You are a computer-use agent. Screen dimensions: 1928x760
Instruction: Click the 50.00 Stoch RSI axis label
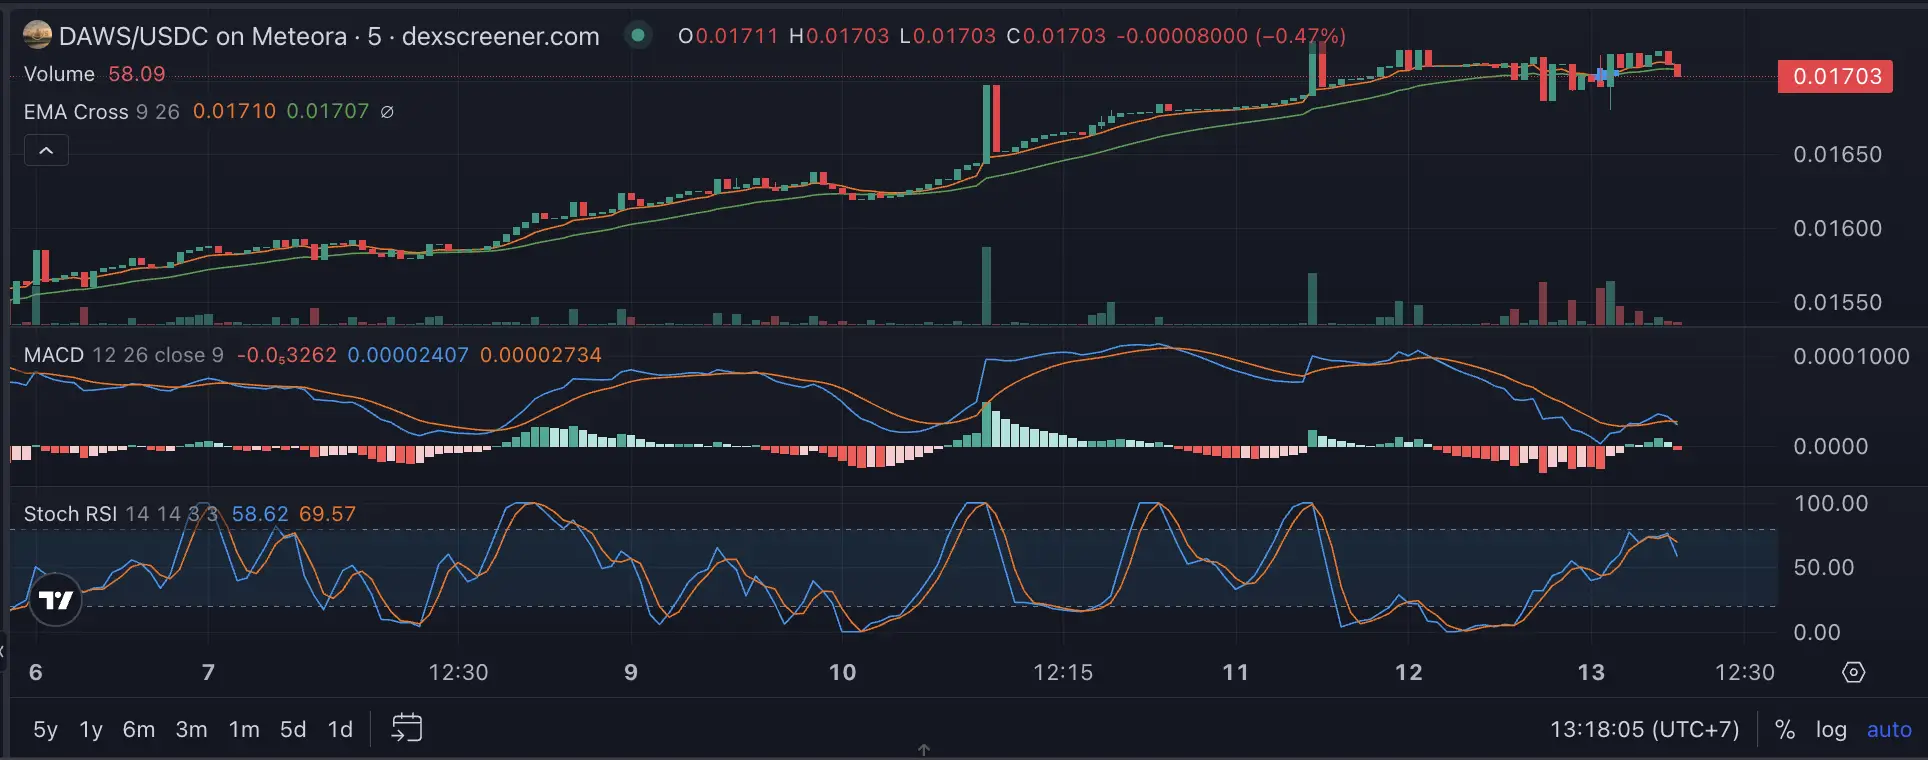[1824, 567]
